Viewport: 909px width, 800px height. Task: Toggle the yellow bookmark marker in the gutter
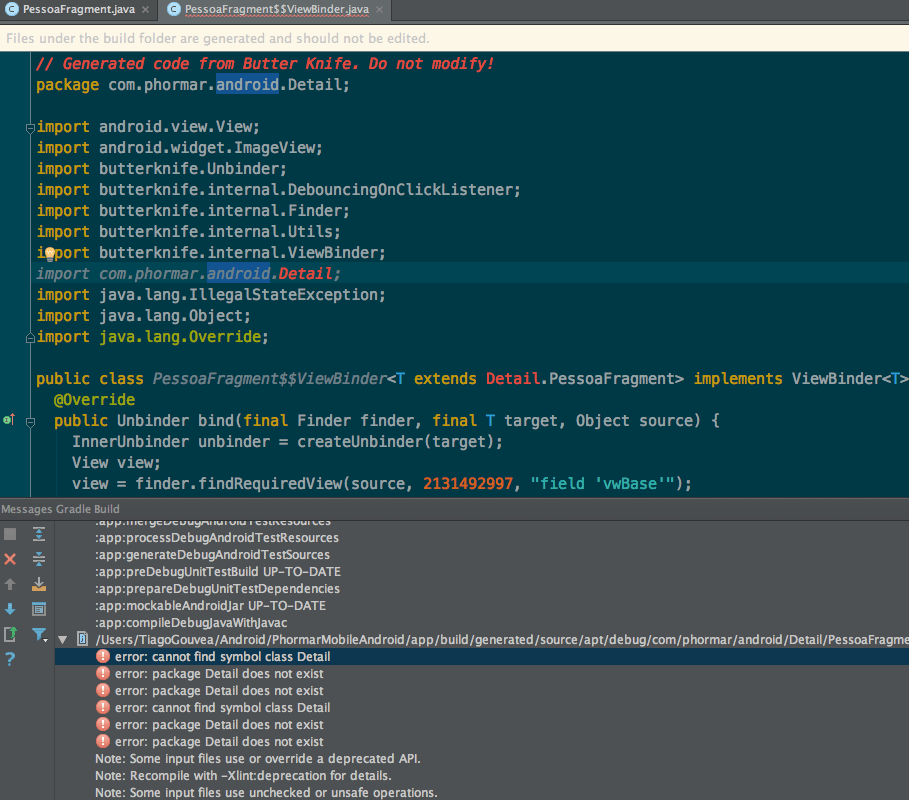pyautogui.click(x=47, y=252)
